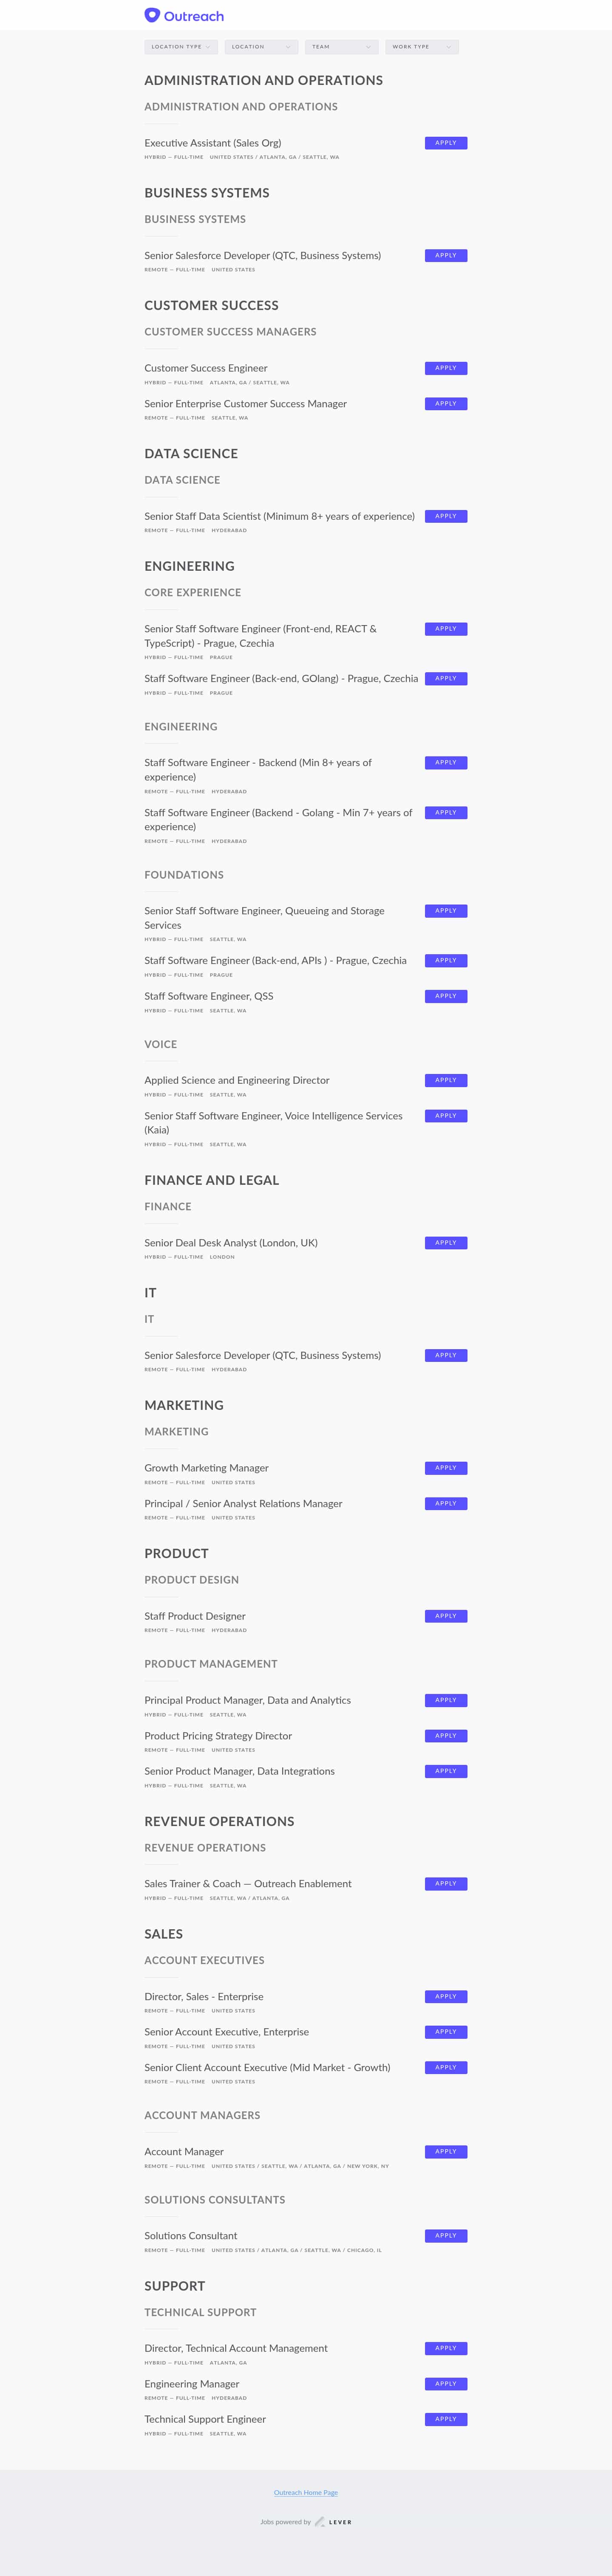612x2576 pixels.
Task: Apply to Staff Software Engineer, QSS
Action: tap(445, 996)
